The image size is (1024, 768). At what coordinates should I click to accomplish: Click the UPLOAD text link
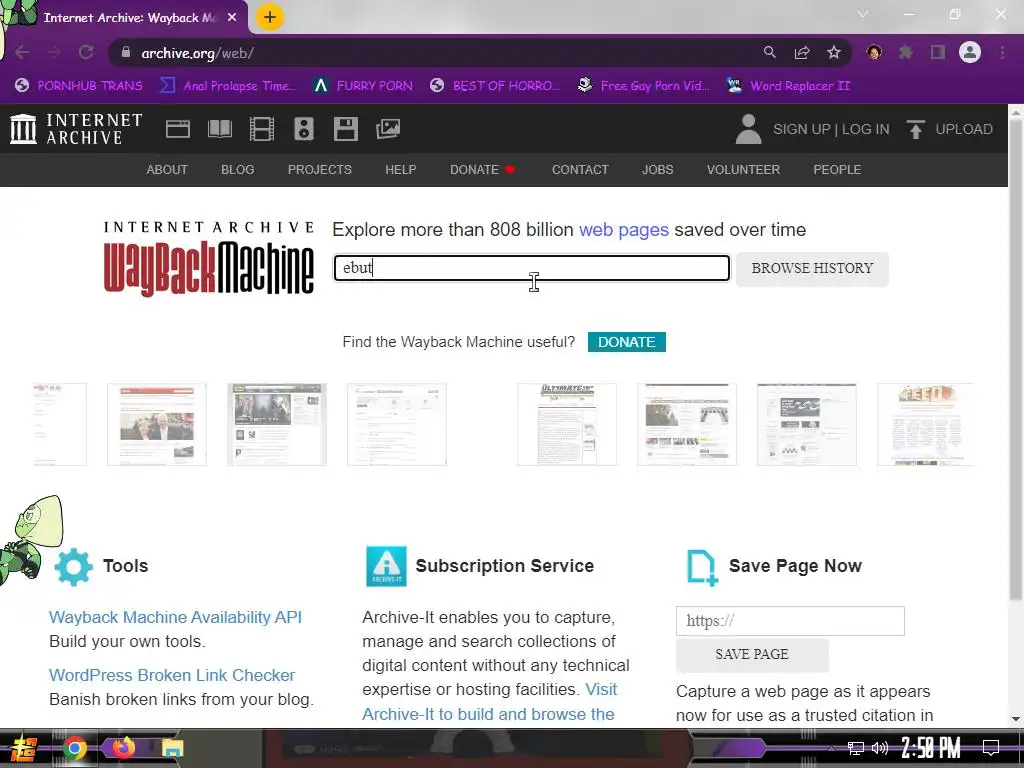tap(964, 129)
